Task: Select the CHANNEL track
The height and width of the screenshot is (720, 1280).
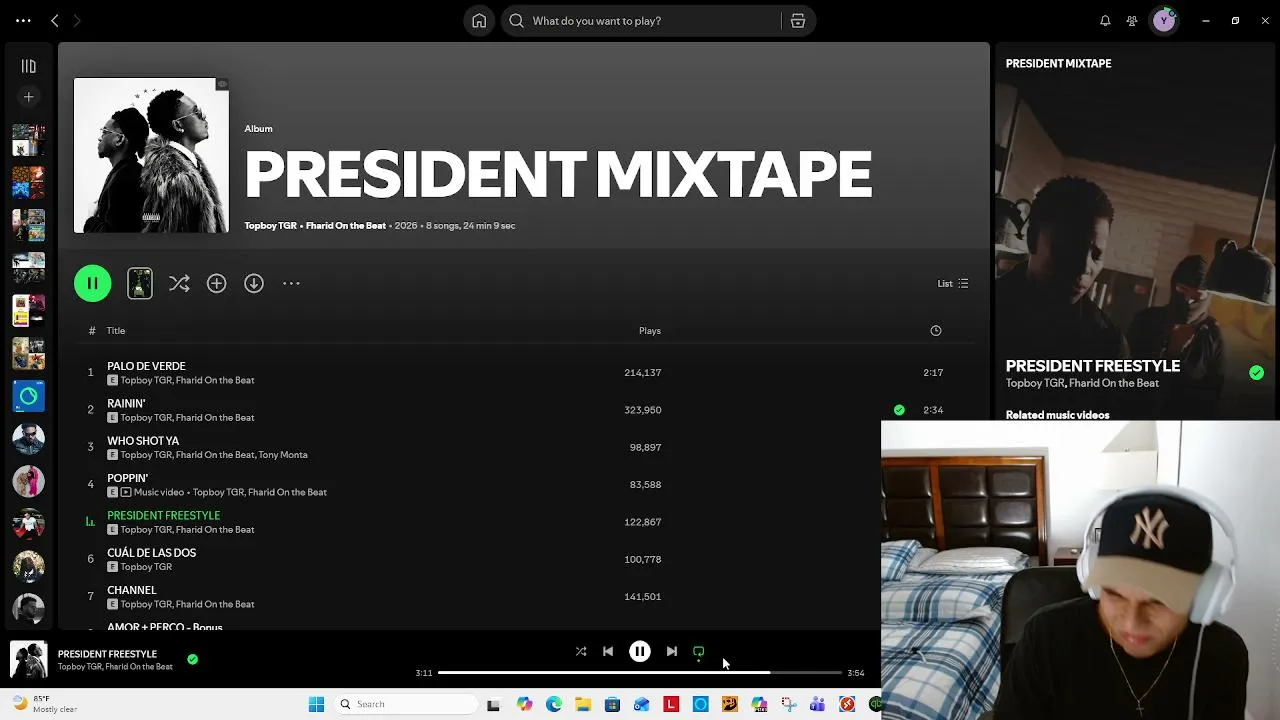Action: click(131, 590)
